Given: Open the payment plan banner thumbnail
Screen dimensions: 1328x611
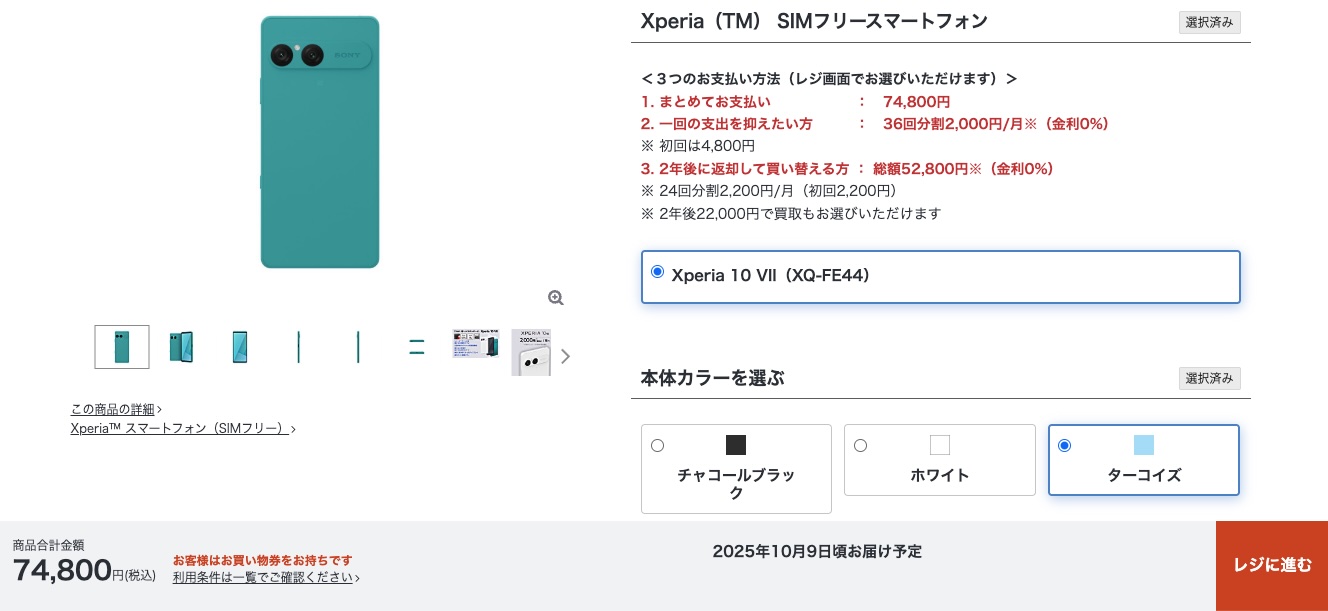Looking at the screenshot, I should 475,344.
